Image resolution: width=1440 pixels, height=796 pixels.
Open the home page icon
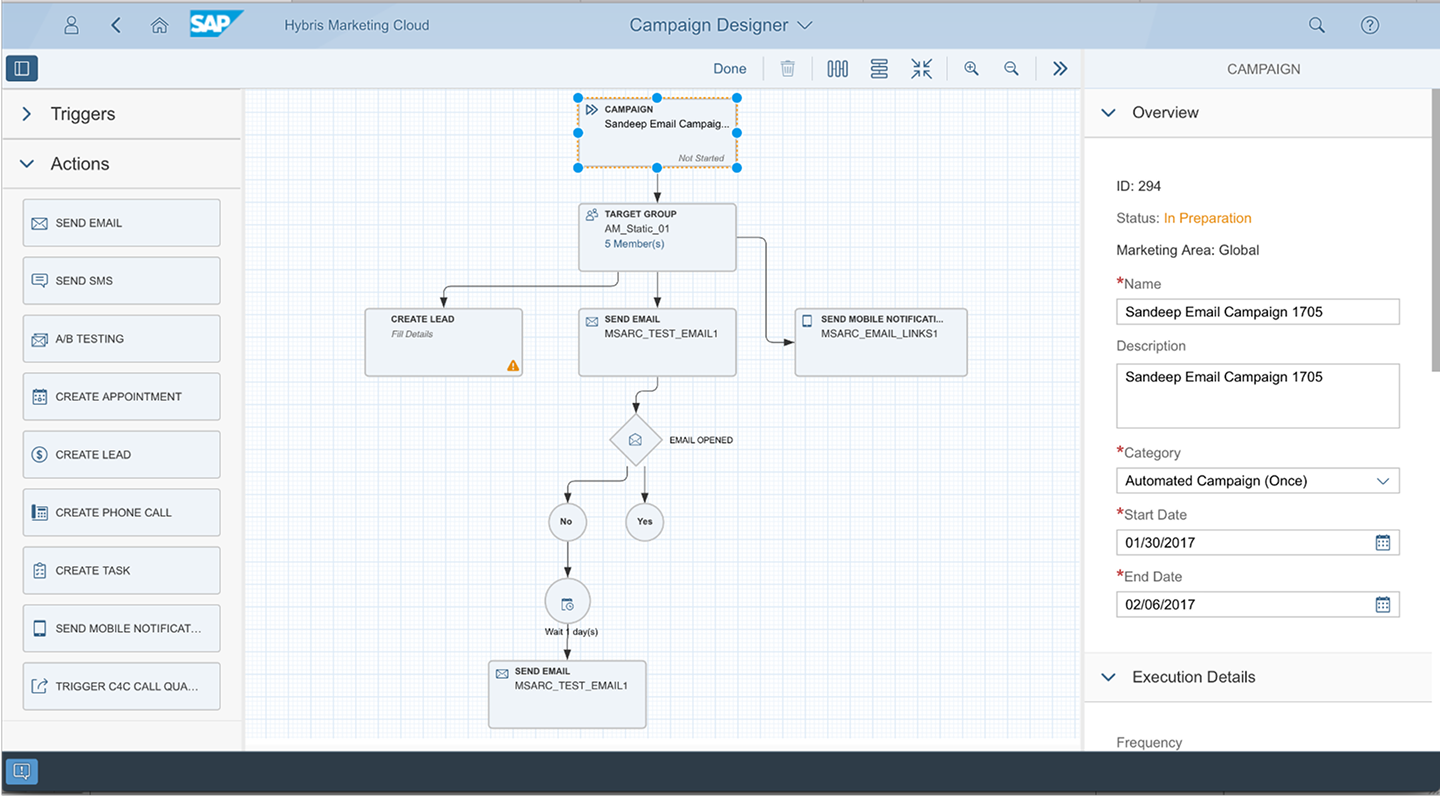point(159,26)
